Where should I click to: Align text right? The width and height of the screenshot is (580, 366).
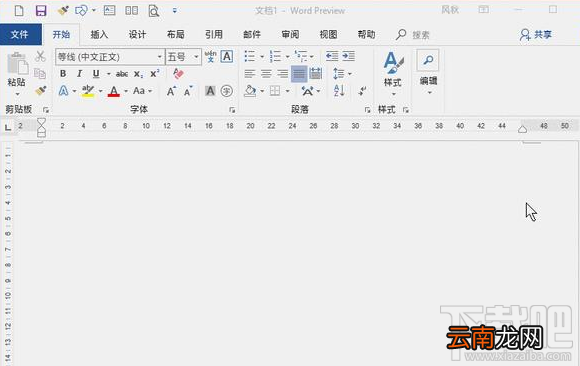click(x=282, y=74)
